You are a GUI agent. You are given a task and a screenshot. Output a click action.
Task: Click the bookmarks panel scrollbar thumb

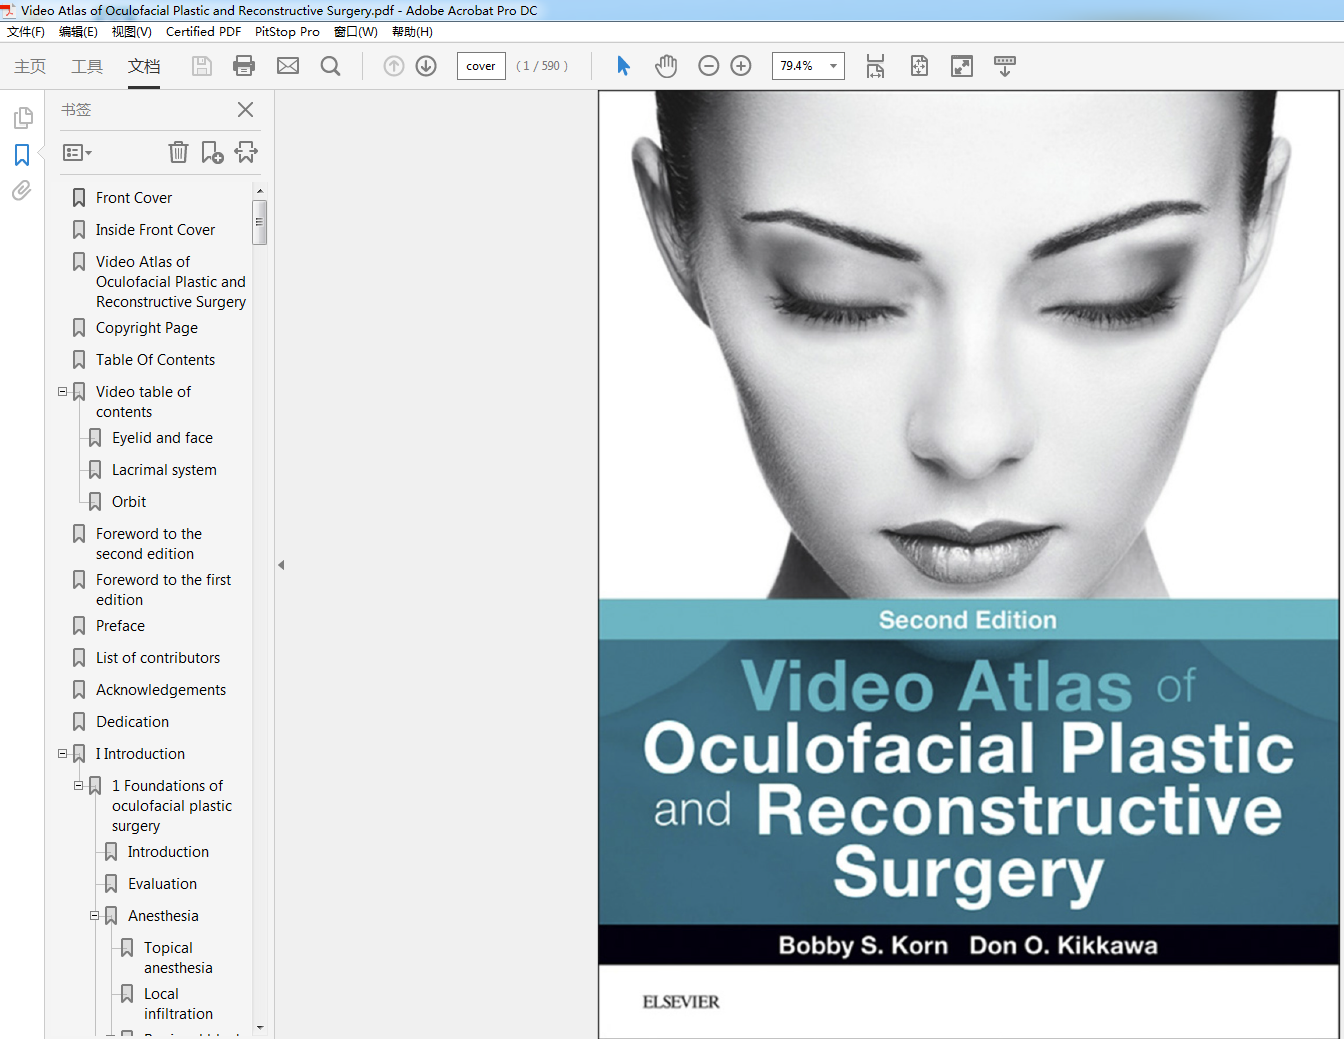[x=260, y=222]
